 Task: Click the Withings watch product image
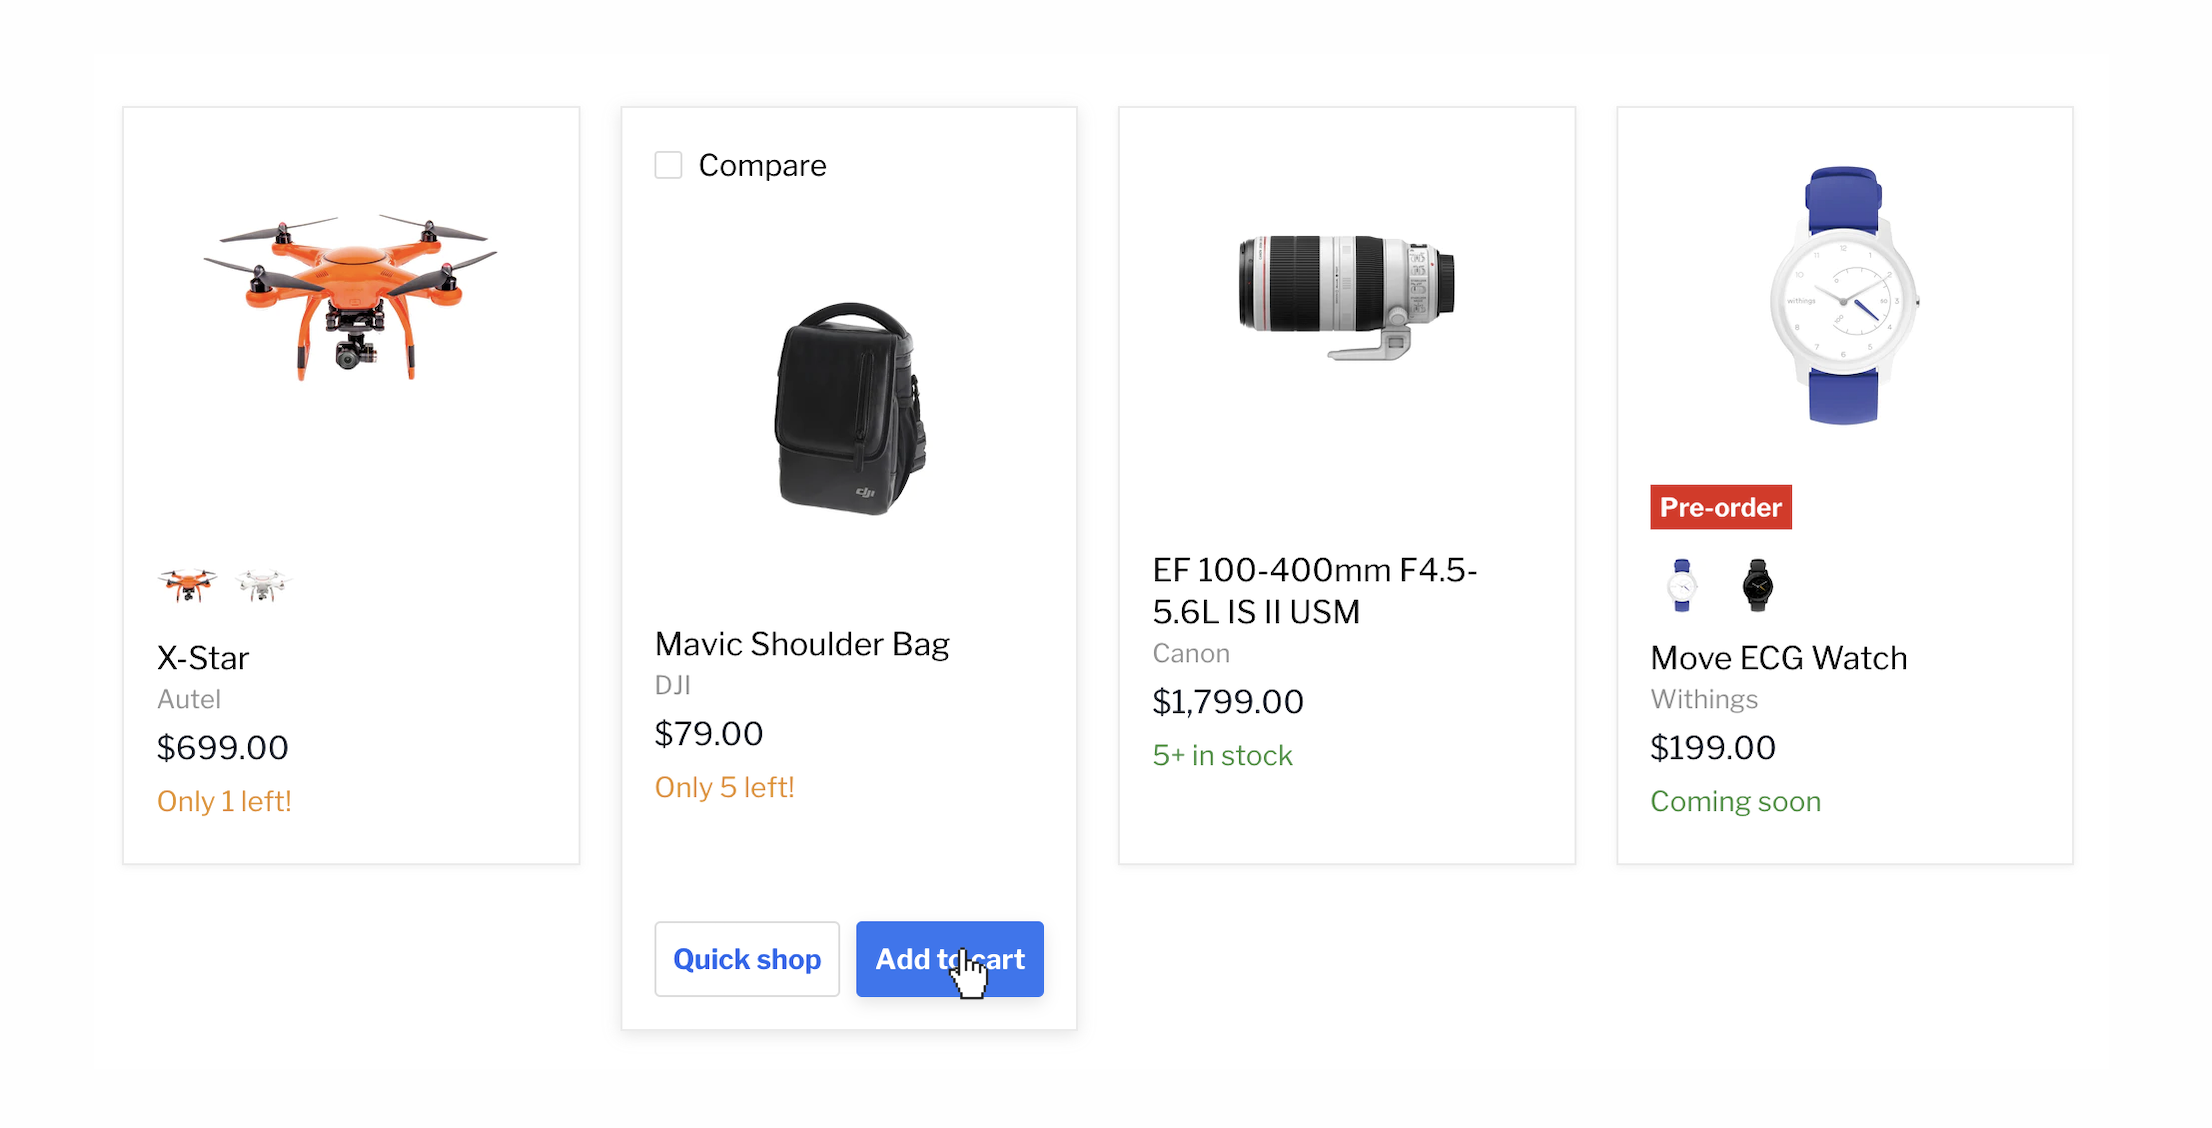click(x=1845, y=300)
